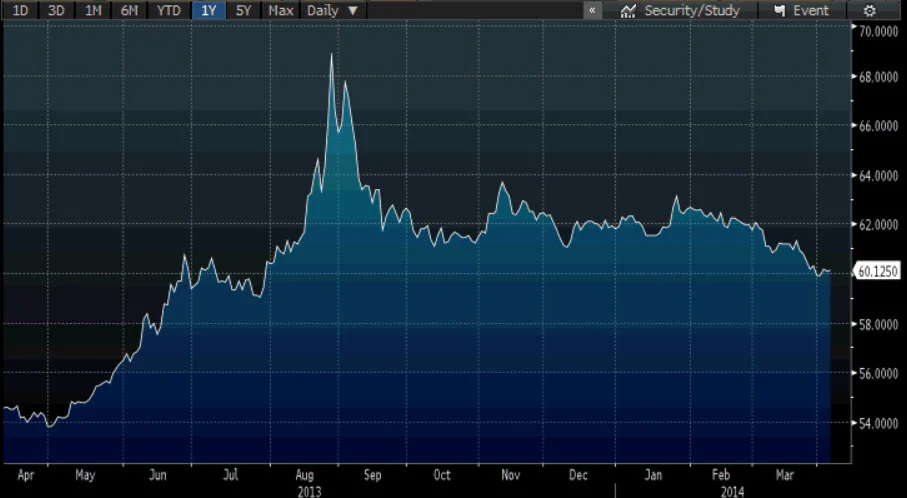The image size is (907, 498).
Task: Click the Feb month label
Action: 721,475
